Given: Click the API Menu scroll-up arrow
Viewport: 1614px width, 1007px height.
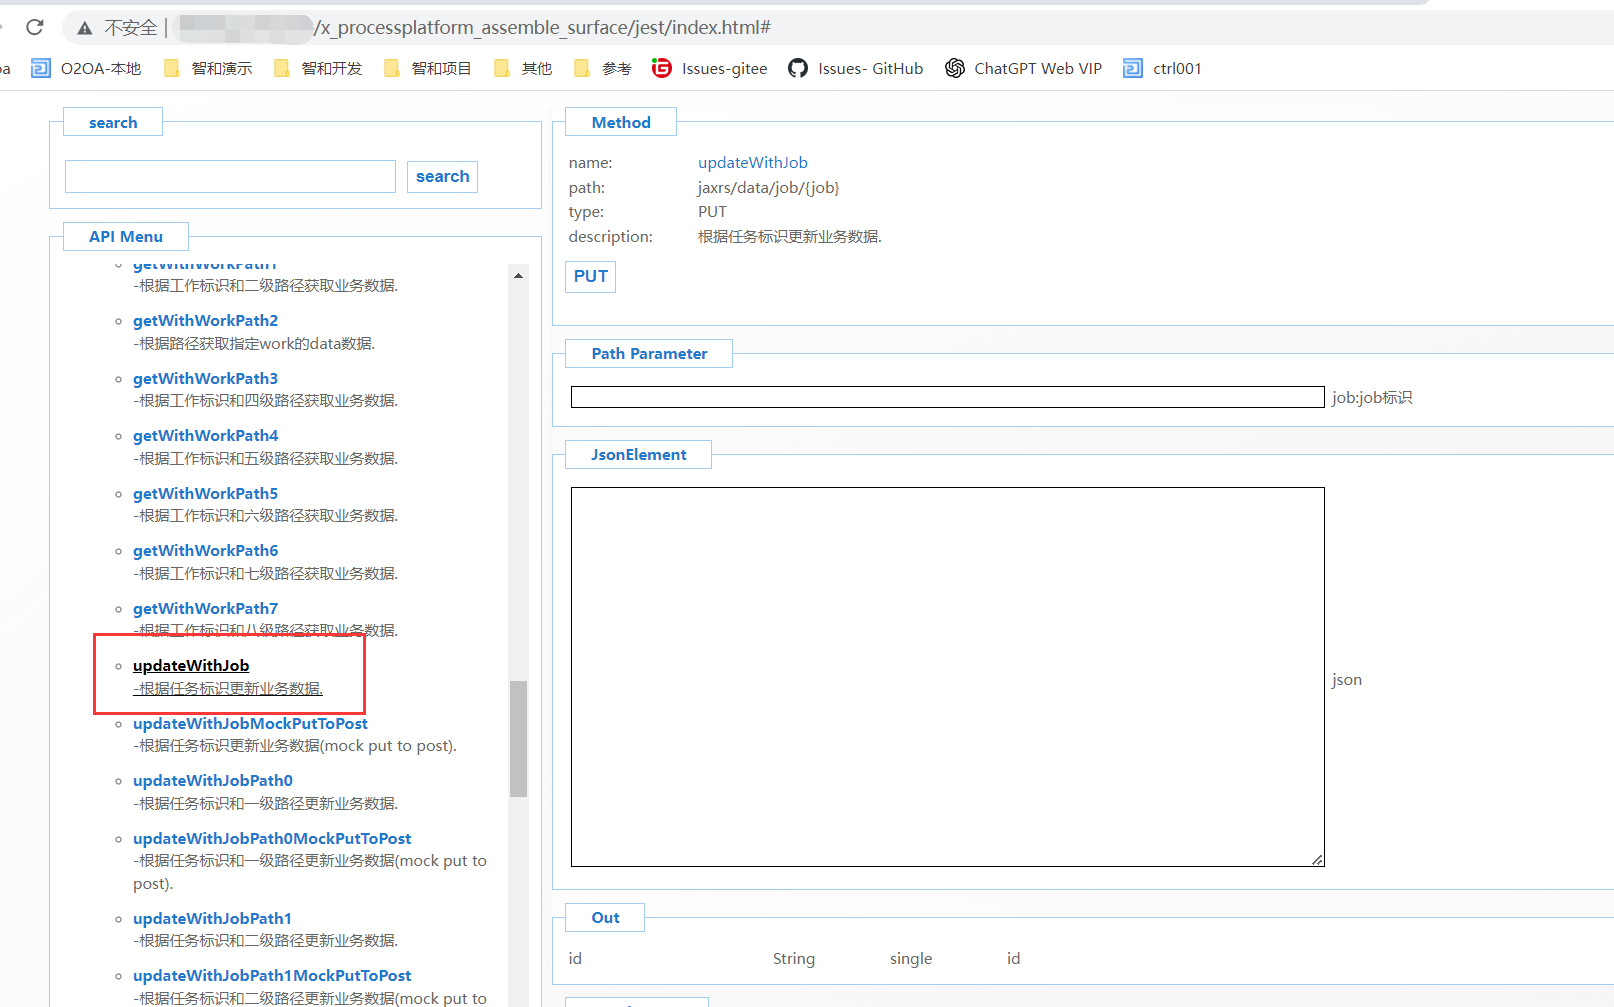Looking at the screenshot, I should click(518, 275).
